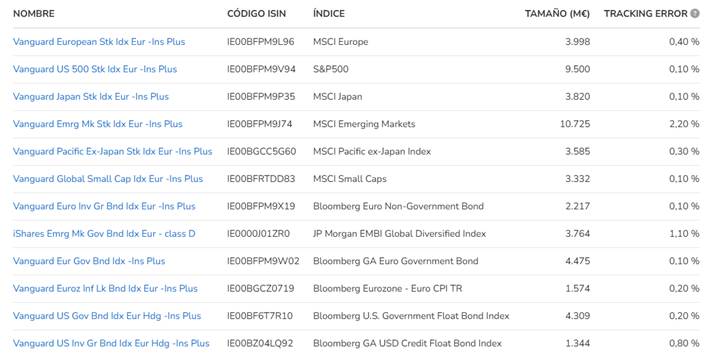
Task: Click size value 2.217
Action: (577, 207)
